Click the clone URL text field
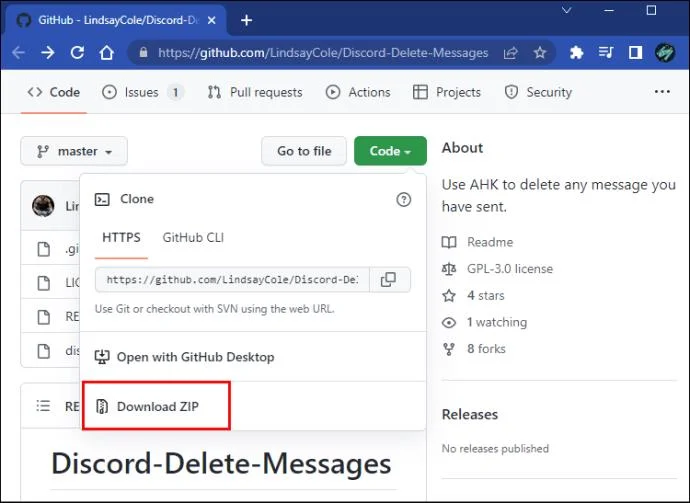The image size is (690, 503). 232,279
